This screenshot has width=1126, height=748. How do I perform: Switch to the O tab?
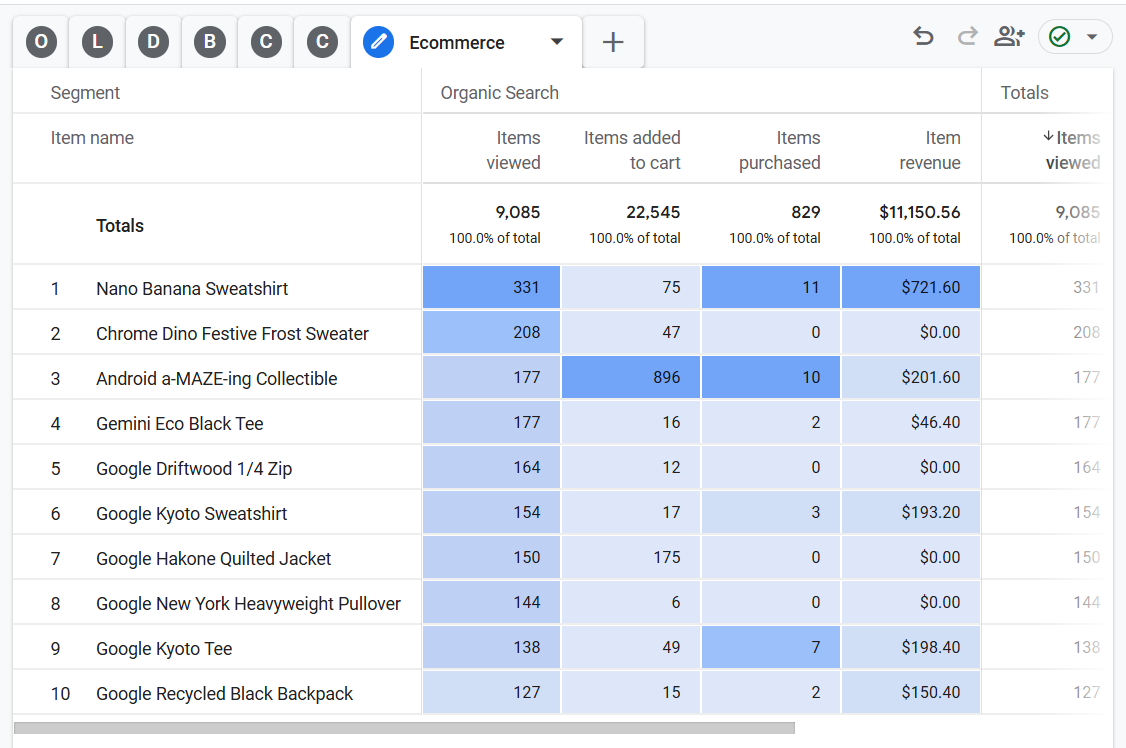point(41,42)
